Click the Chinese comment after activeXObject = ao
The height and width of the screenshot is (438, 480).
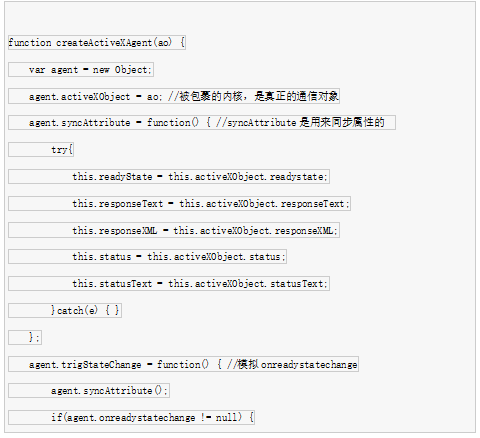253,96
